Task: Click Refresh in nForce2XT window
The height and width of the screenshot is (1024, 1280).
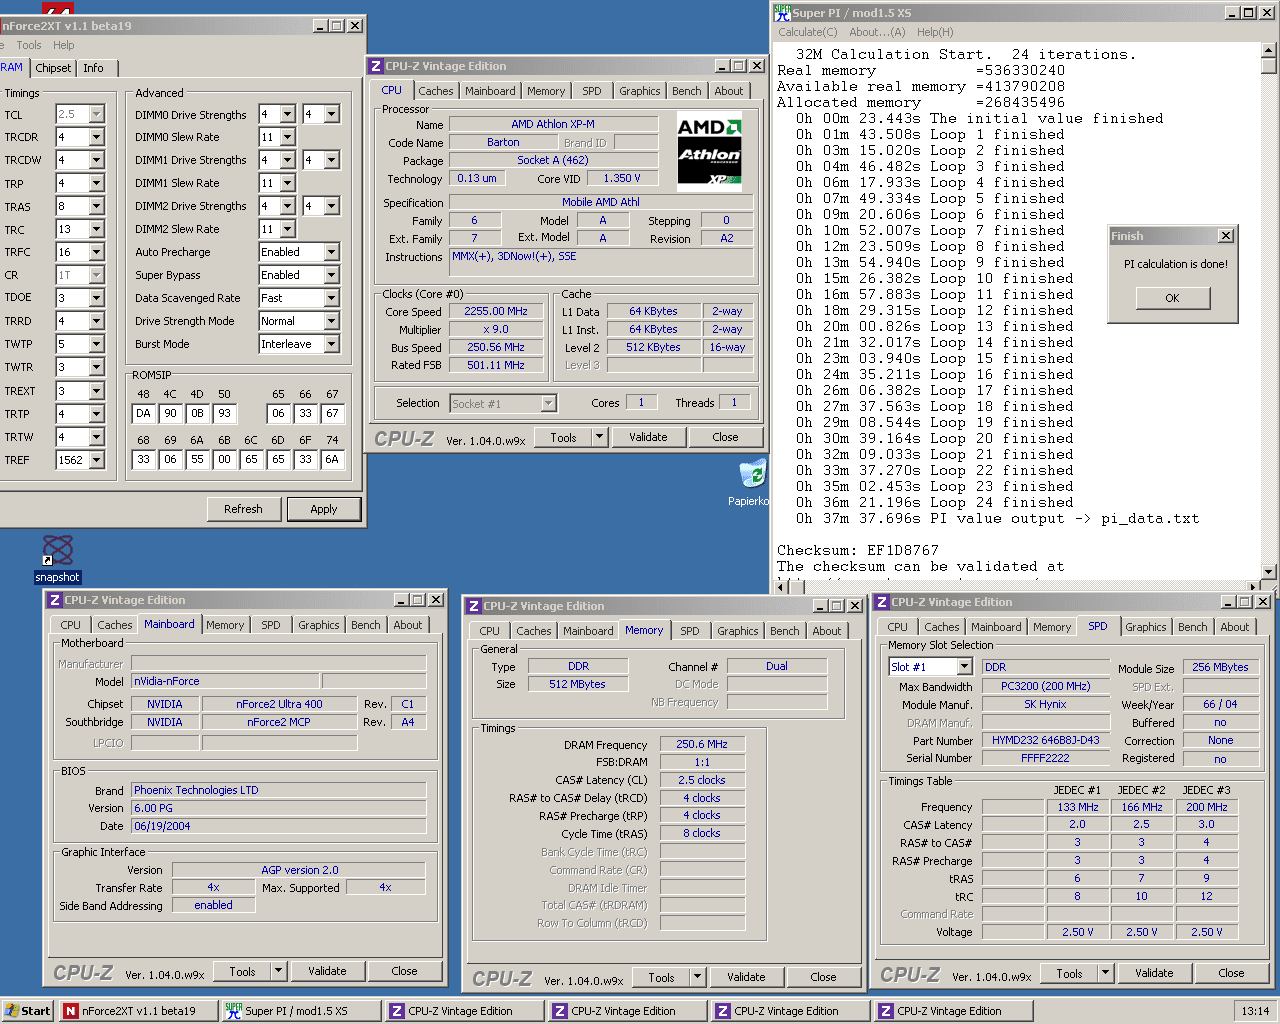Action: [x=243, y=509]
